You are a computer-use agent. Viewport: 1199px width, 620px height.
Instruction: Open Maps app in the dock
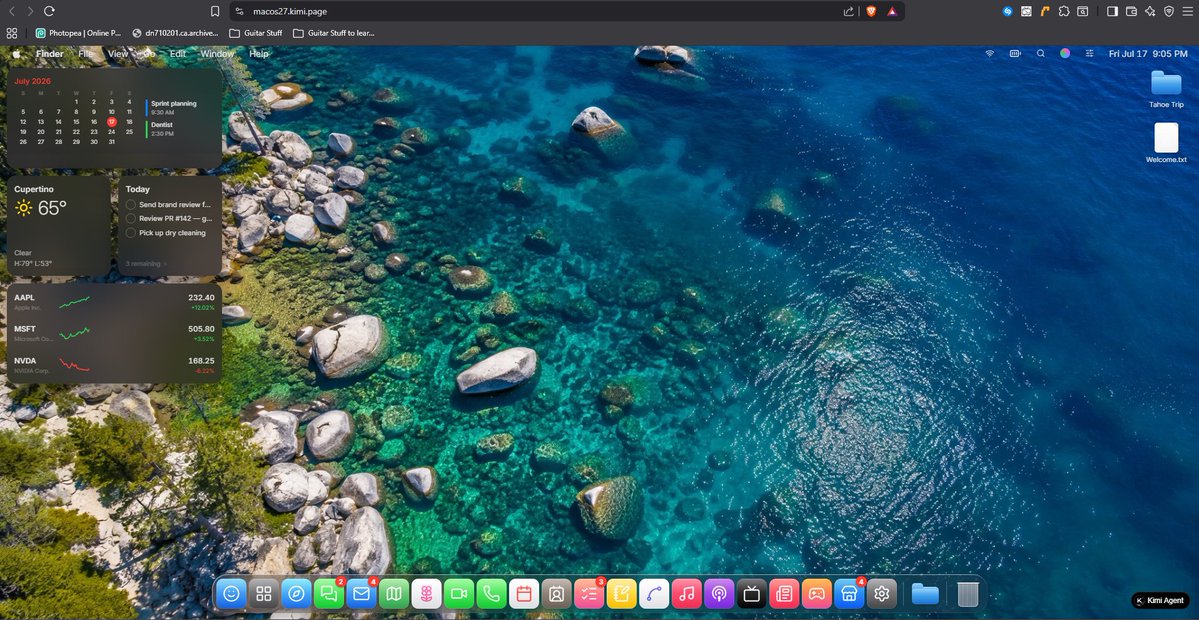point(394,593)
